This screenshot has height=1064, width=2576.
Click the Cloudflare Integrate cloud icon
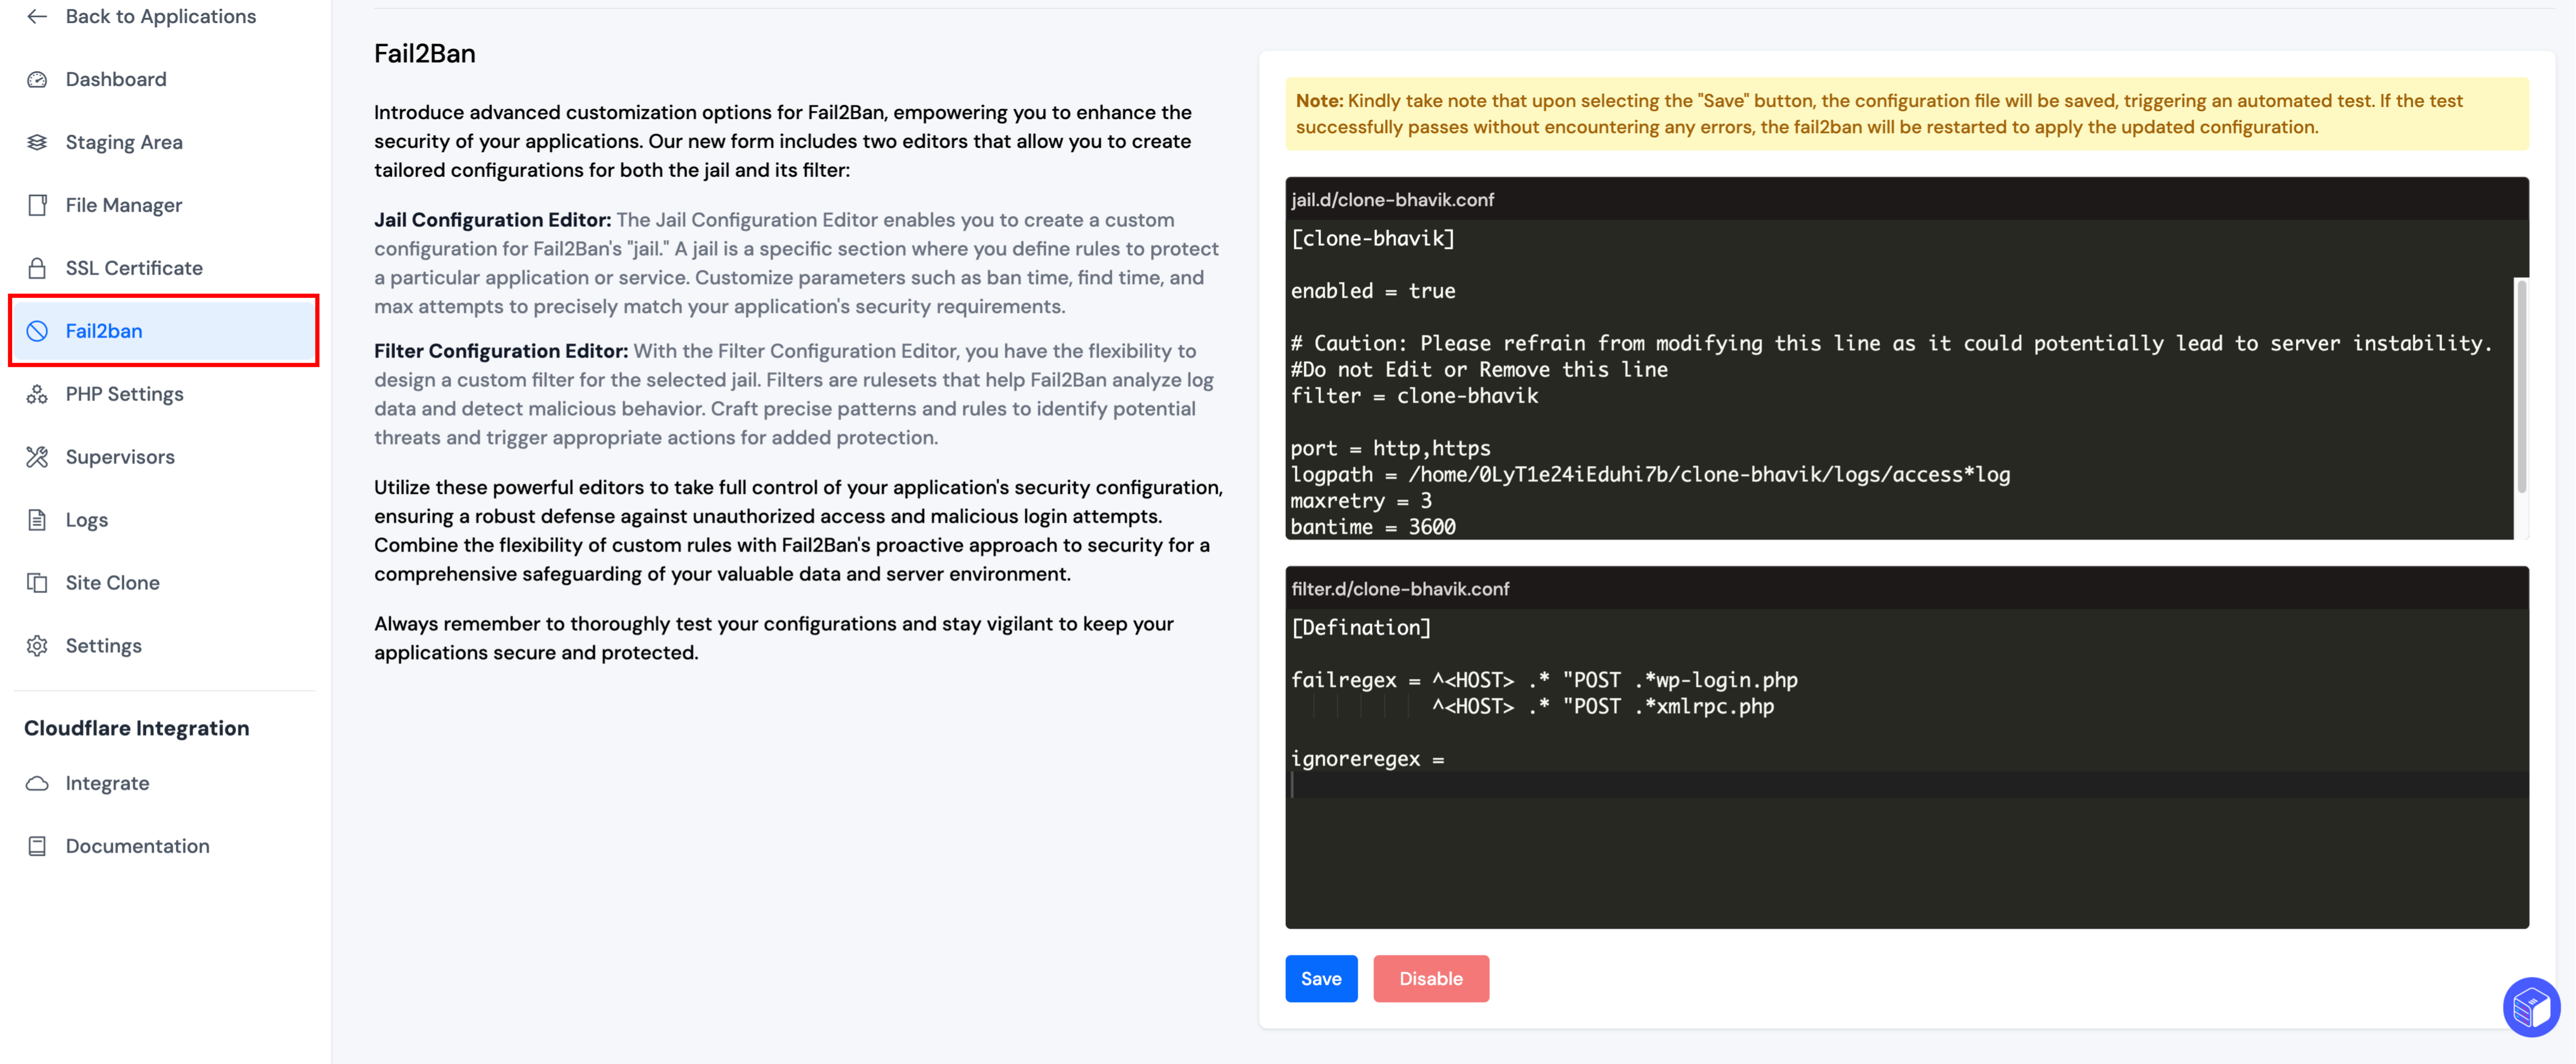(x=37, y=783)
